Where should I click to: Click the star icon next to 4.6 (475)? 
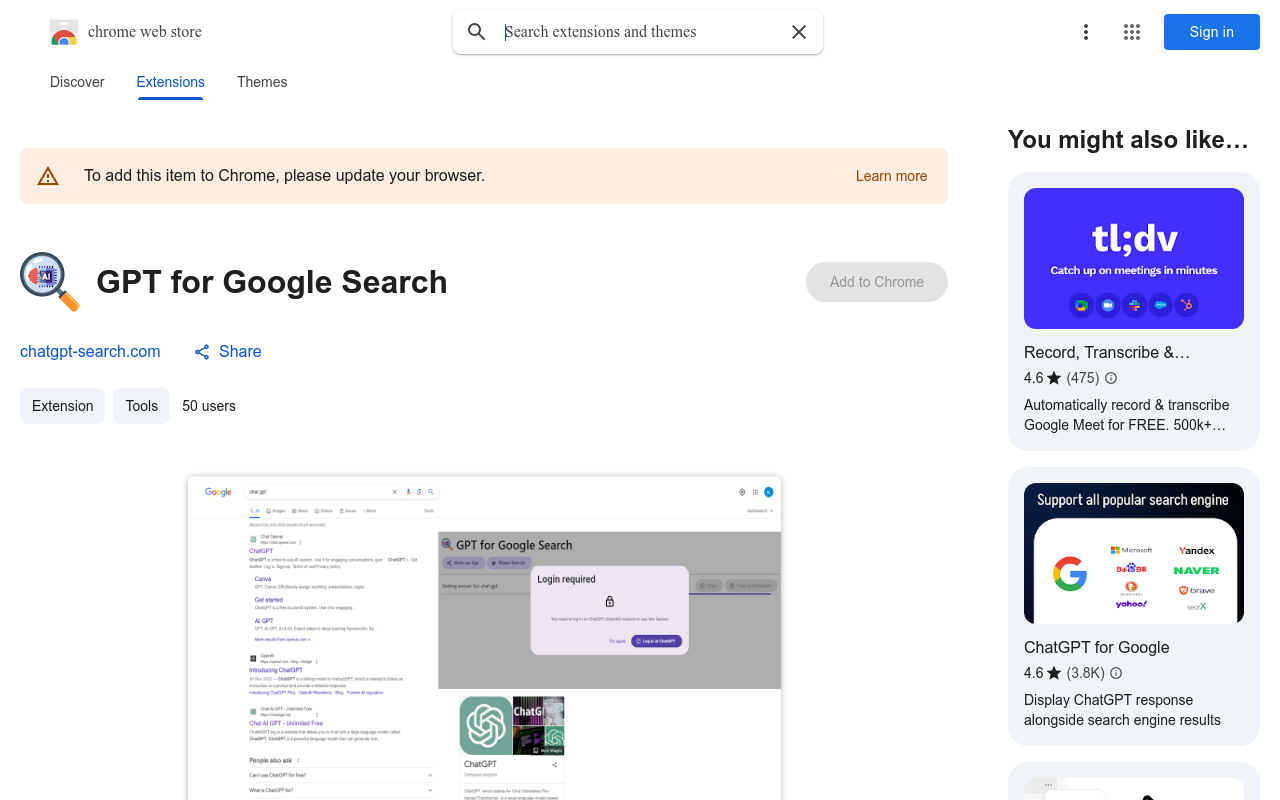(1054, 378)
